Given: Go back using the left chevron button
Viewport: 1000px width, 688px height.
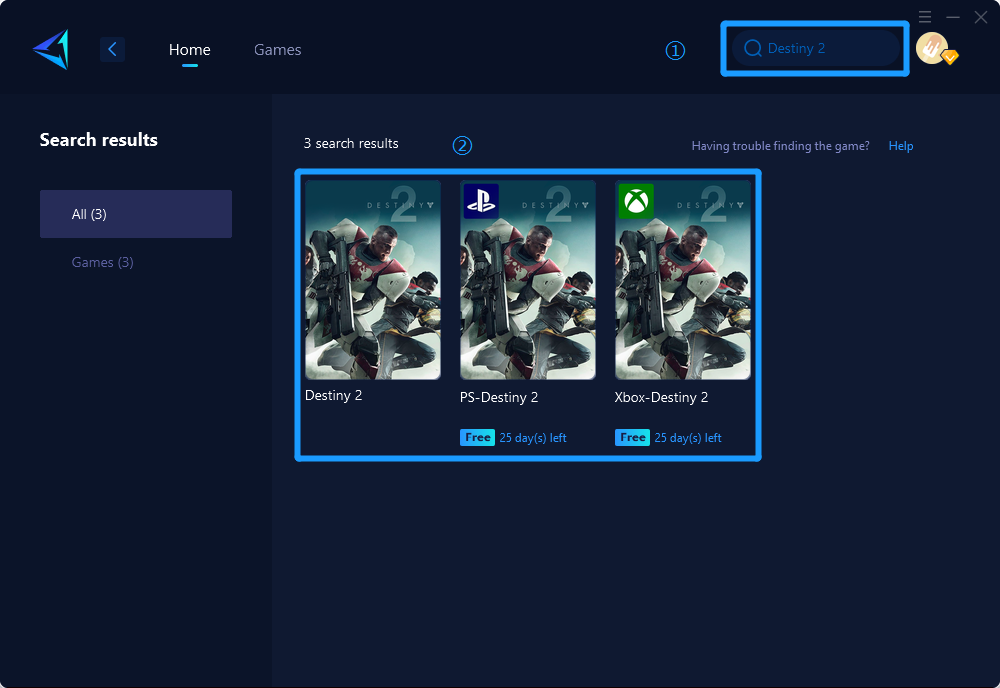Looking at the screenshot, I should (x=112, y=49).
